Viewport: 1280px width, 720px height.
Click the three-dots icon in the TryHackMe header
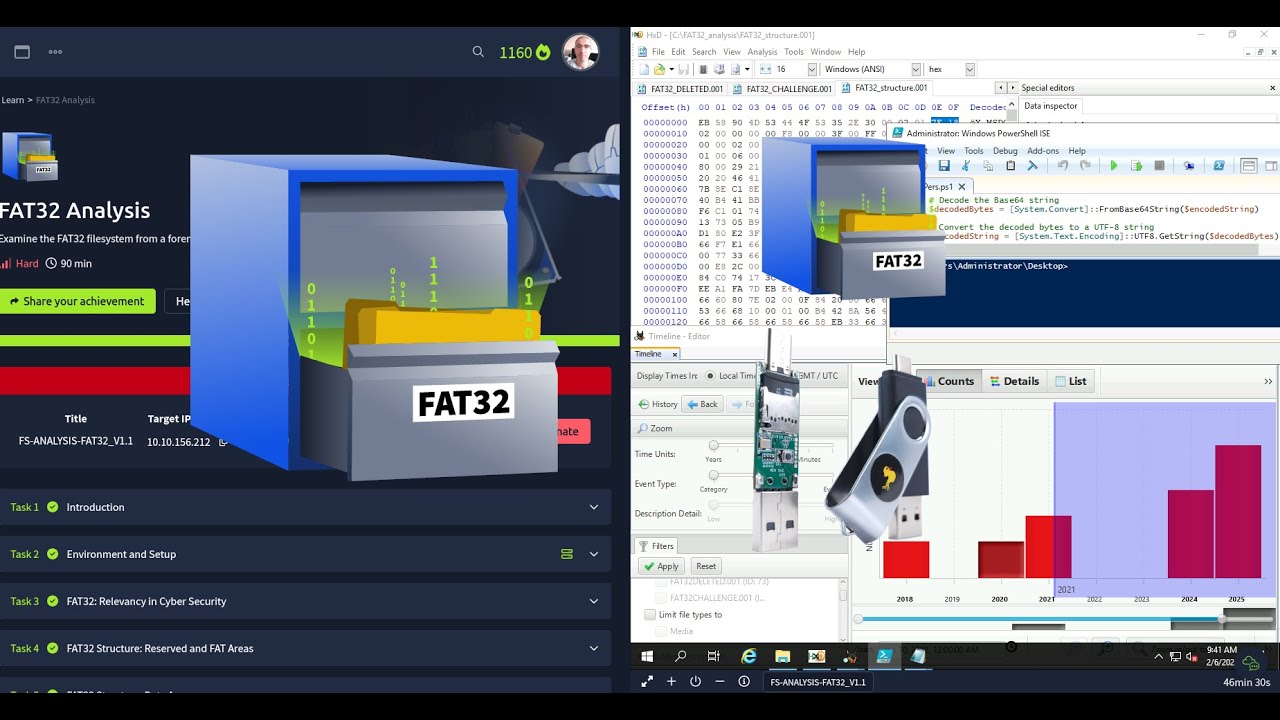[55, 52]
